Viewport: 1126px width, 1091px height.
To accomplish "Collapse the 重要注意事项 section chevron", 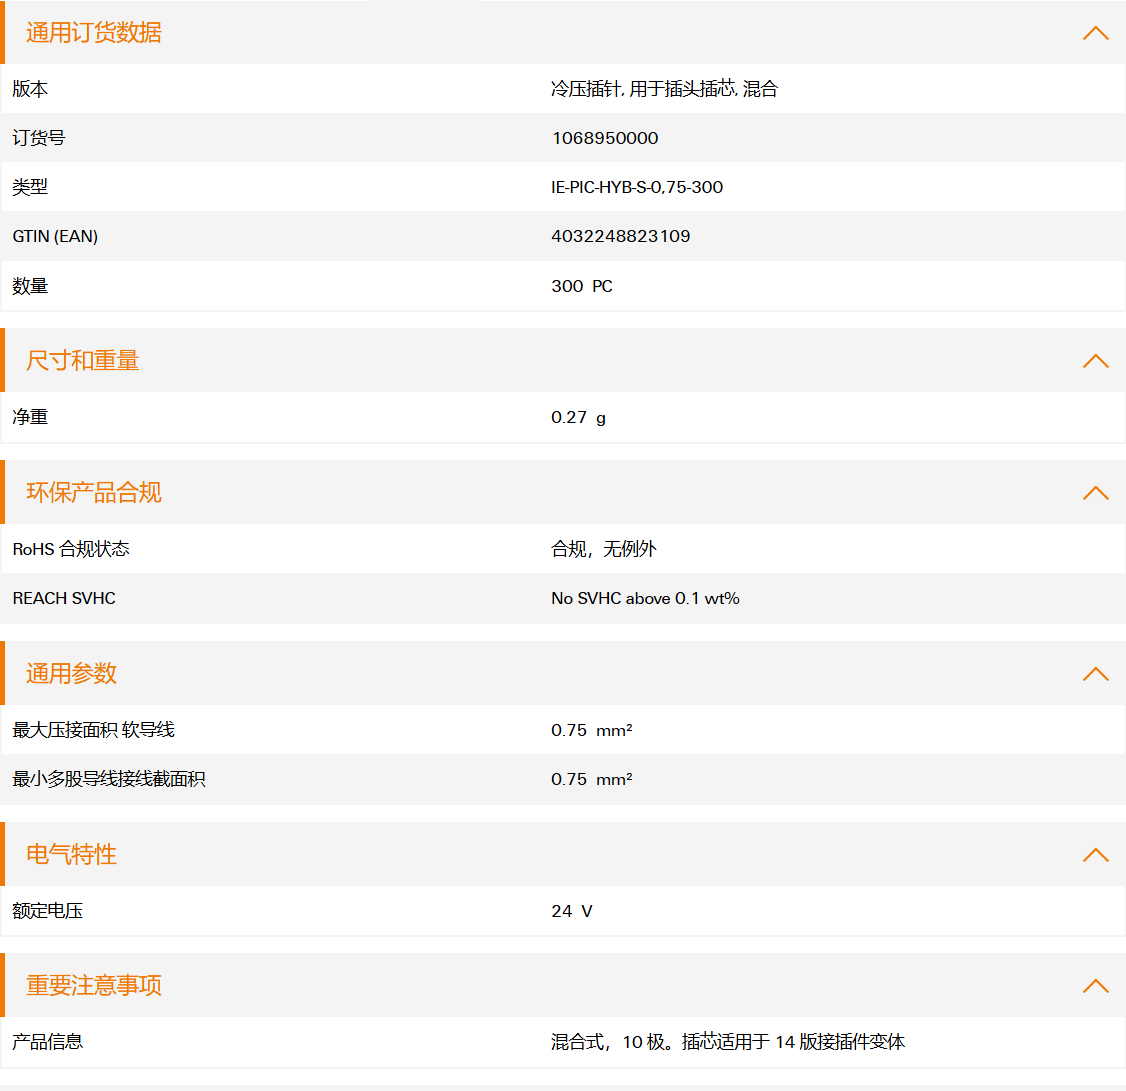I will 1095,985.
